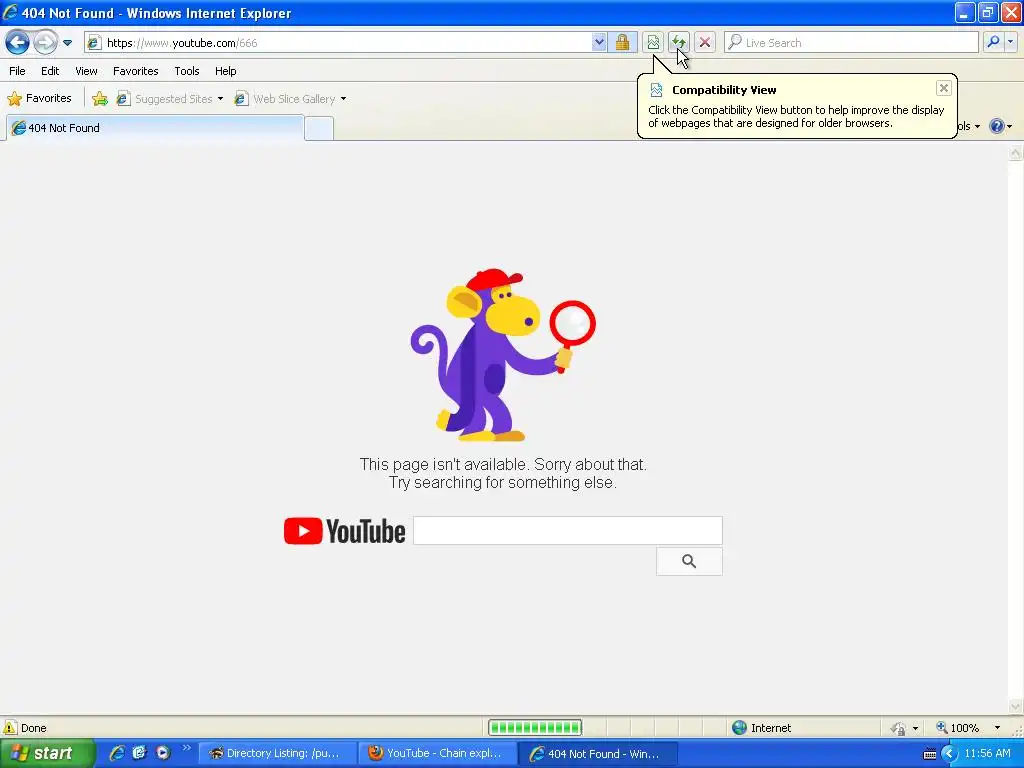This screenshot has width=1024, height=768.
Task: Open the recent pages dropdown beside Forward
Action: (67, 43)
